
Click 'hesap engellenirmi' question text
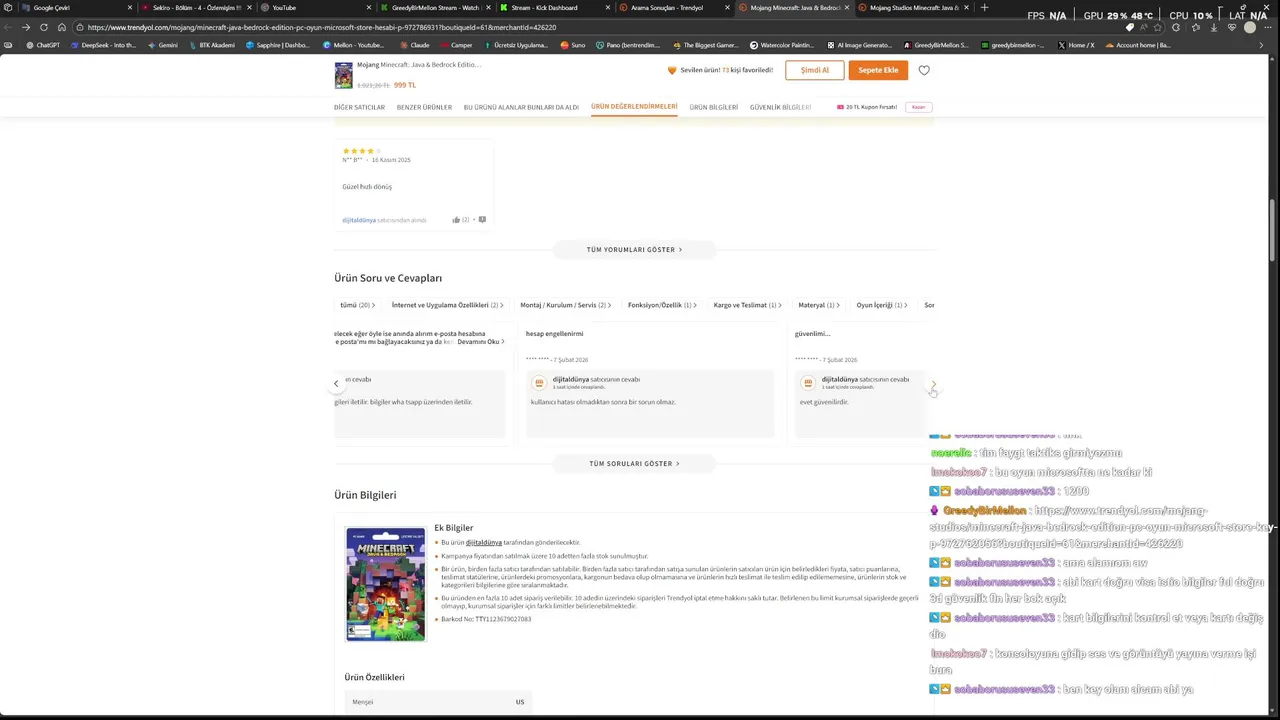coord(554,334)
